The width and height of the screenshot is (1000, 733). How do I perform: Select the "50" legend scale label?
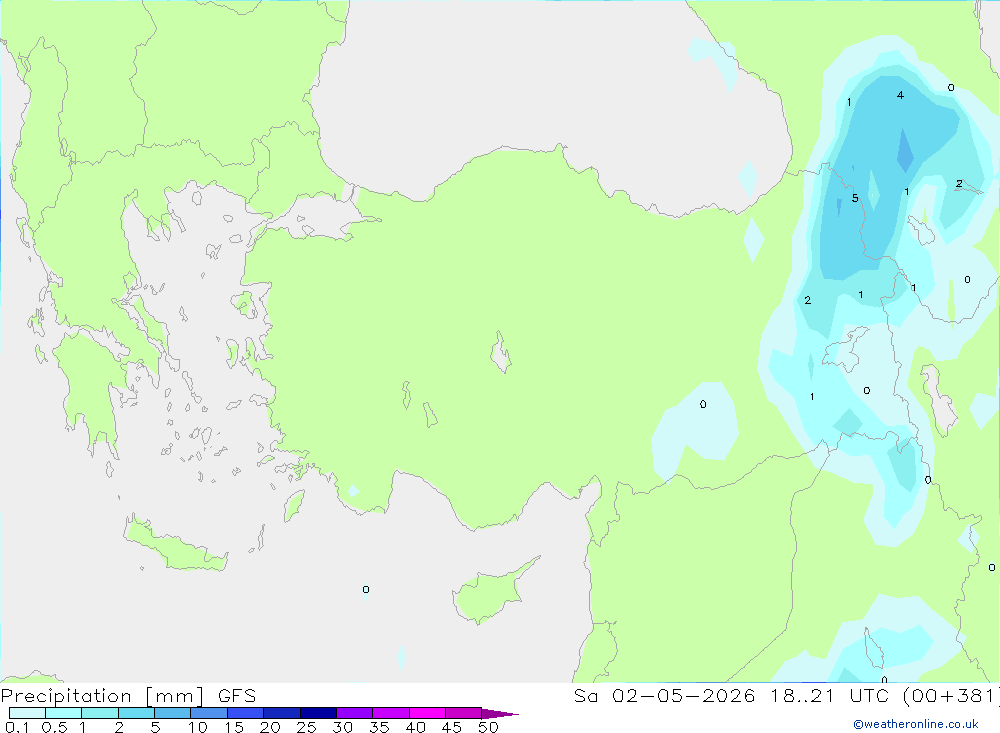[488, 727]
